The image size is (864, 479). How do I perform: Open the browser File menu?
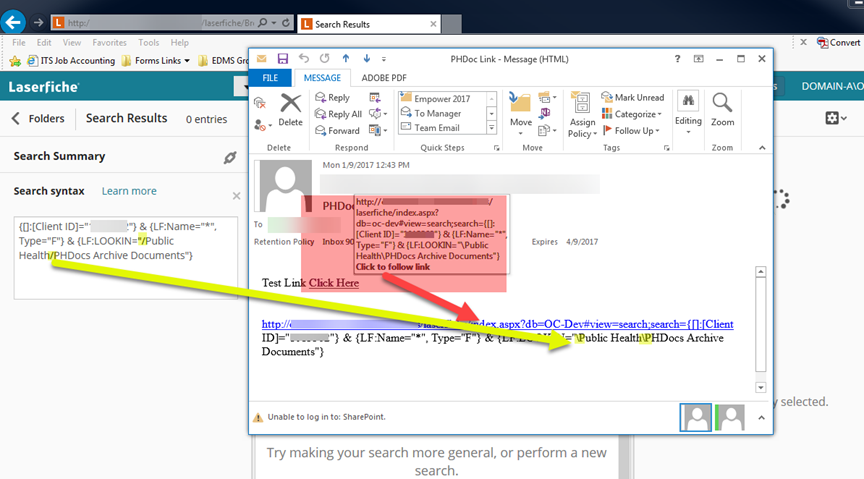point(19,42)
